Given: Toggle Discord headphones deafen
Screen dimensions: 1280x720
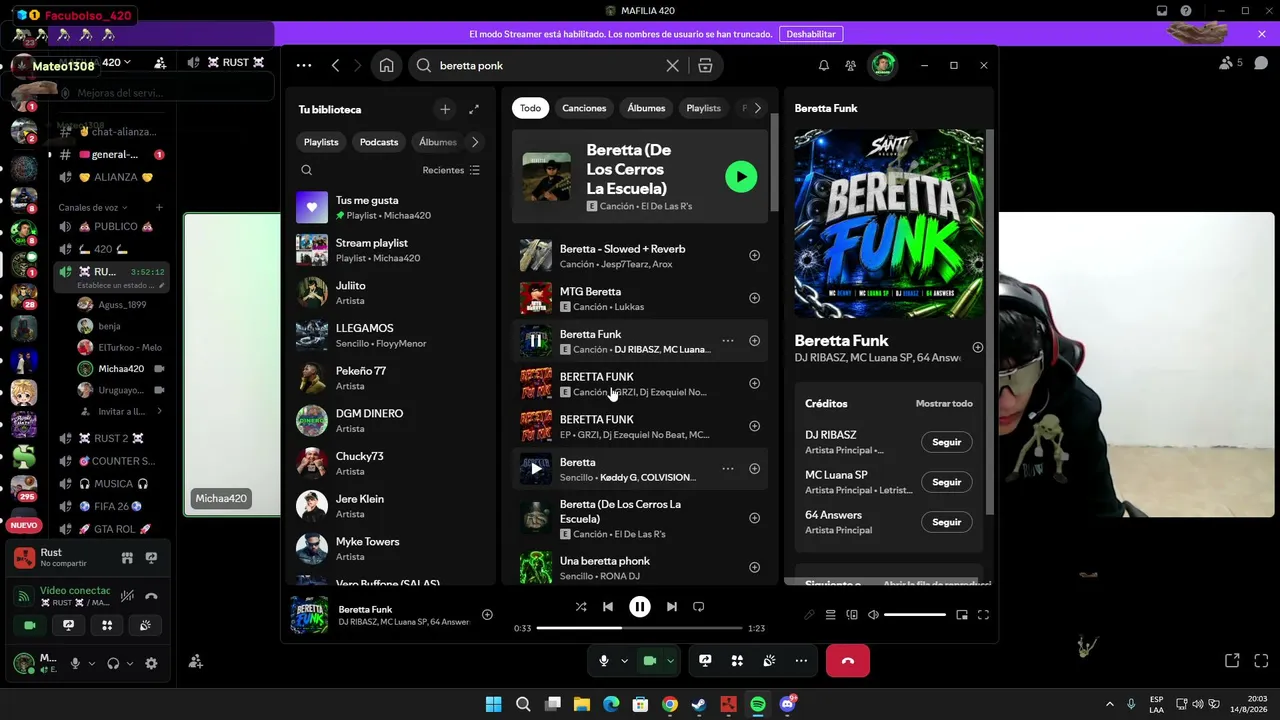Looking at the screenshot, I should [113, 663].
